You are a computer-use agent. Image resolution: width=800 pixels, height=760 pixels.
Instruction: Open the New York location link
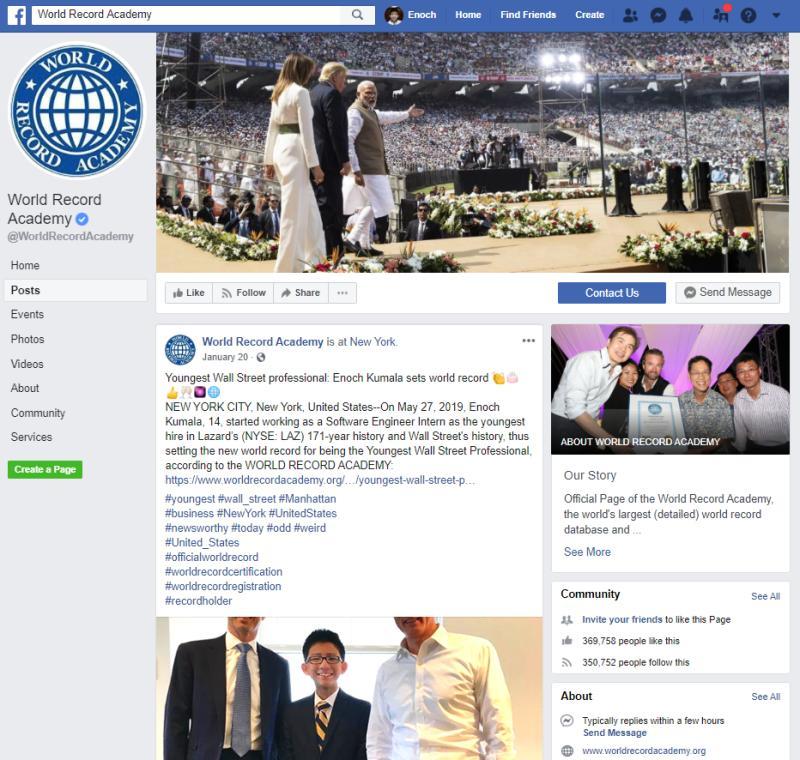coord(372,342)
